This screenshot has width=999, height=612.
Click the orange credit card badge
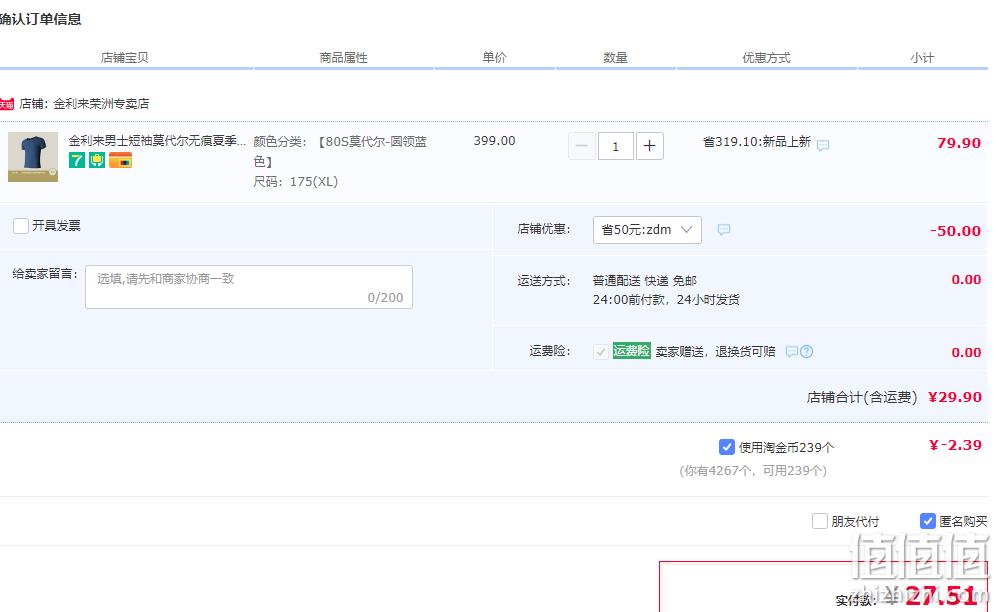[120, 160]
